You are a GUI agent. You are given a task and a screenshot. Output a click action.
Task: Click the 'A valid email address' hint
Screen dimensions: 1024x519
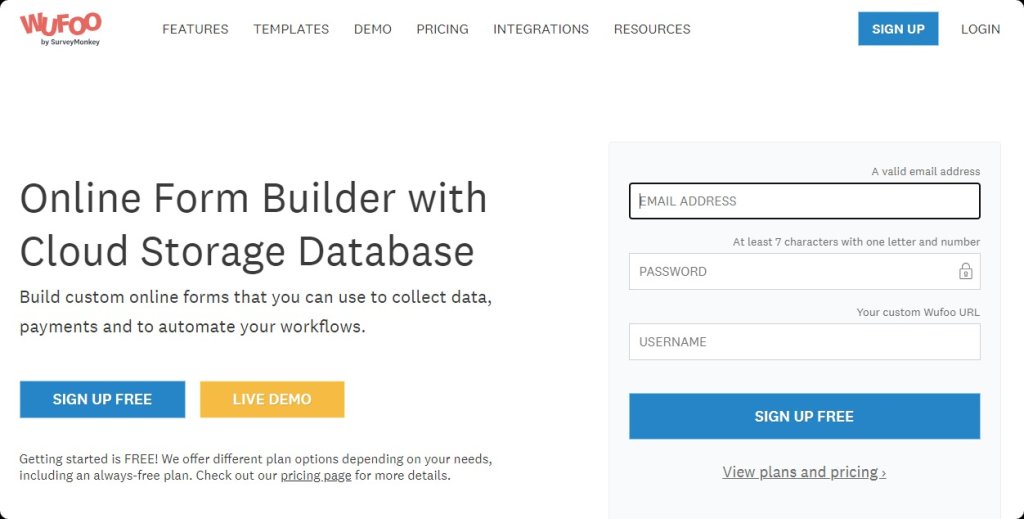[925, 172]
